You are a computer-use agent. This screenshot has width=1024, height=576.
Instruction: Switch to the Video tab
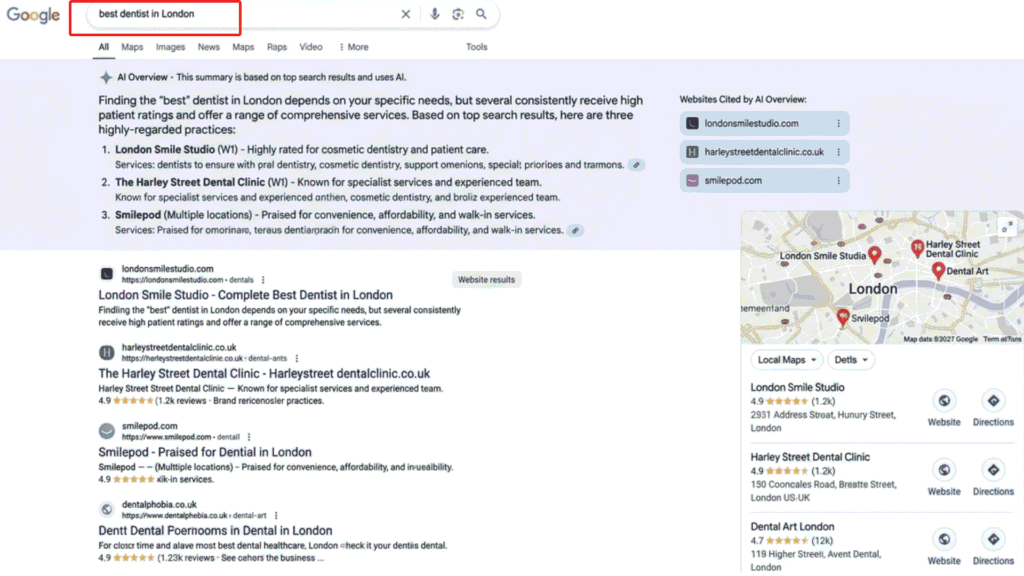coord(311,47)
